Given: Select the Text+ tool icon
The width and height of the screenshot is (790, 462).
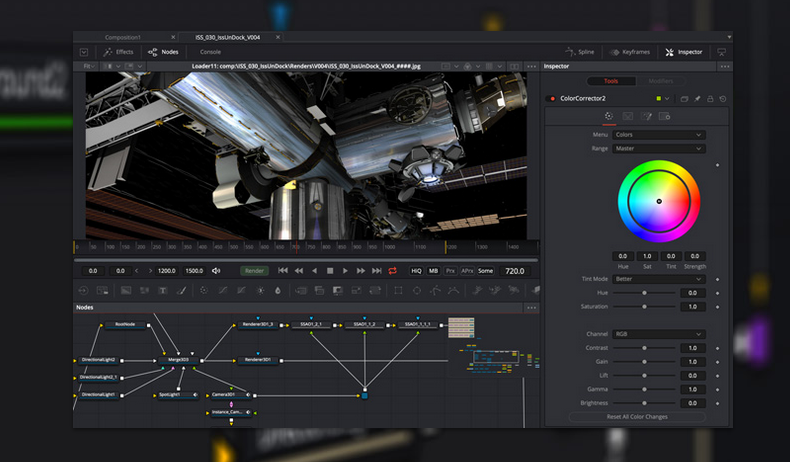Looking at the screenshot, I should pos(162,290).
